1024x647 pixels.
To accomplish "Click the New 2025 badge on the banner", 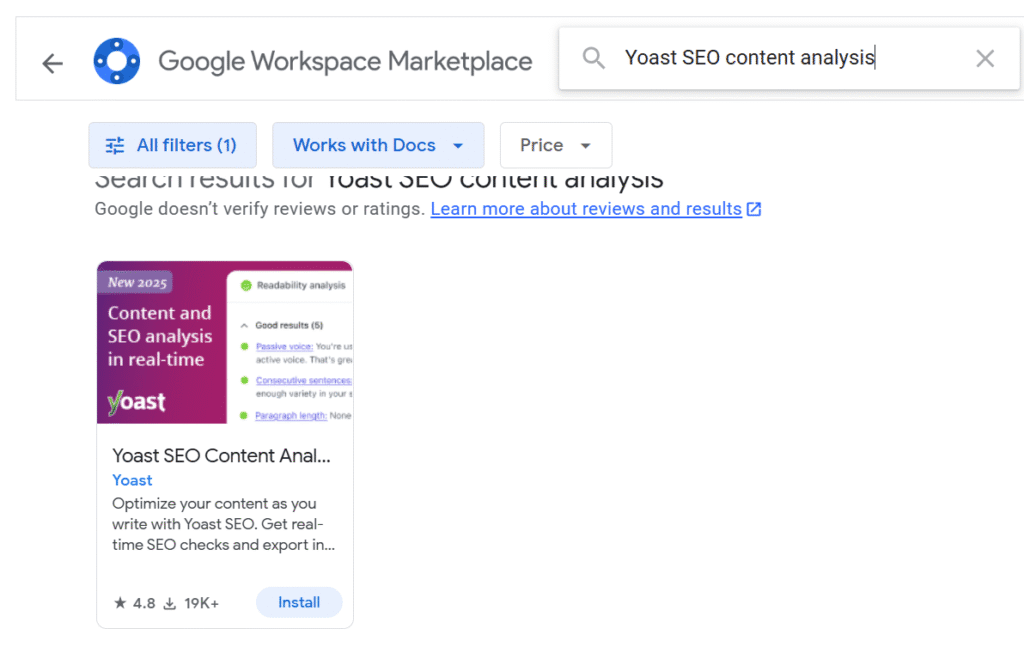I will tap(138, 282).
